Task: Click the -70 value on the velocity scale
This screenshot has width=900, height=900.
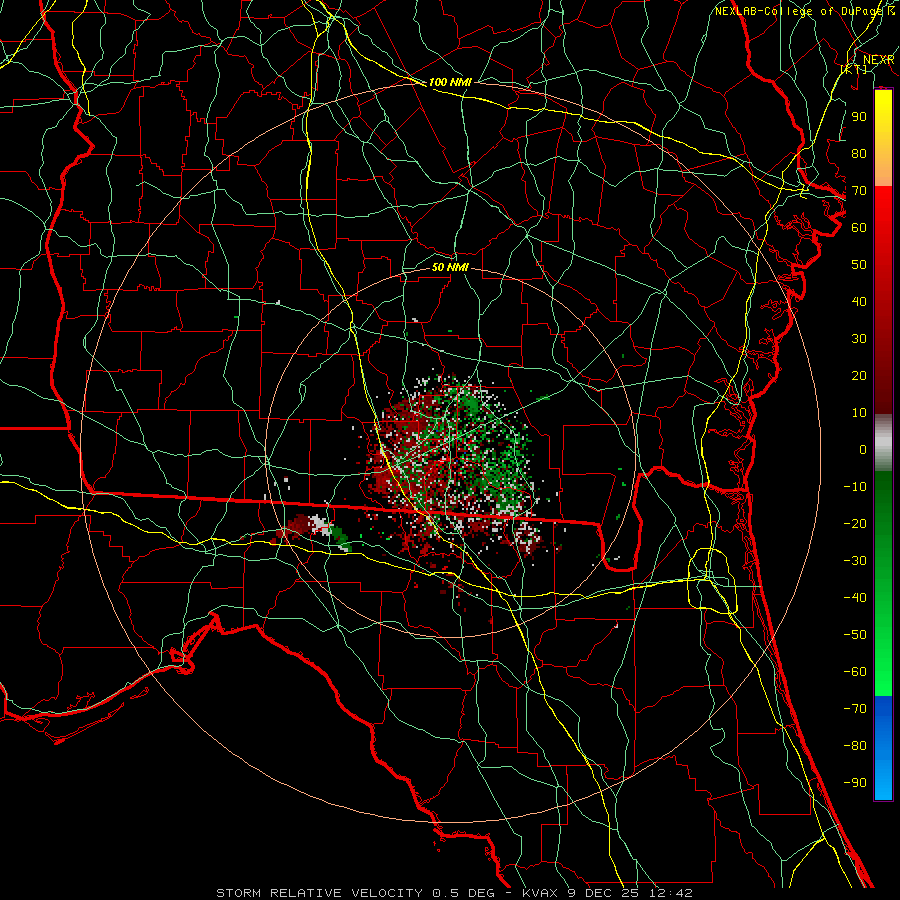Action: [x=855, y=708]
